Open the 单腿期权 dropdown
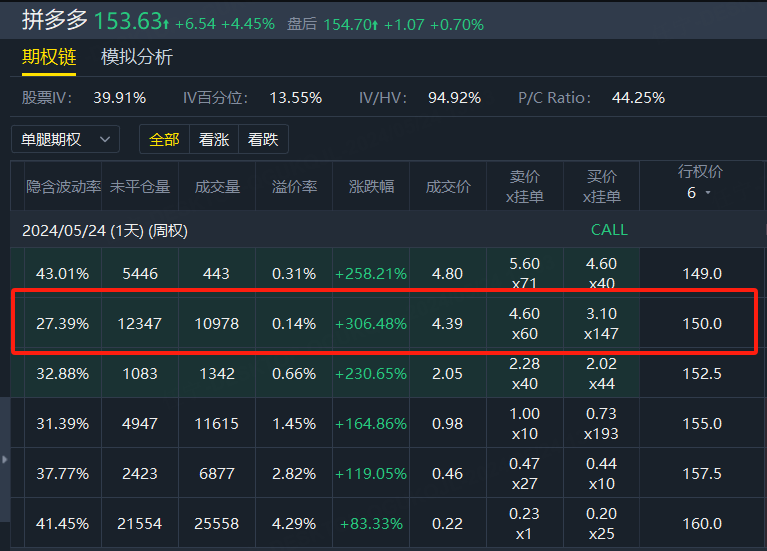 (65, 139)
